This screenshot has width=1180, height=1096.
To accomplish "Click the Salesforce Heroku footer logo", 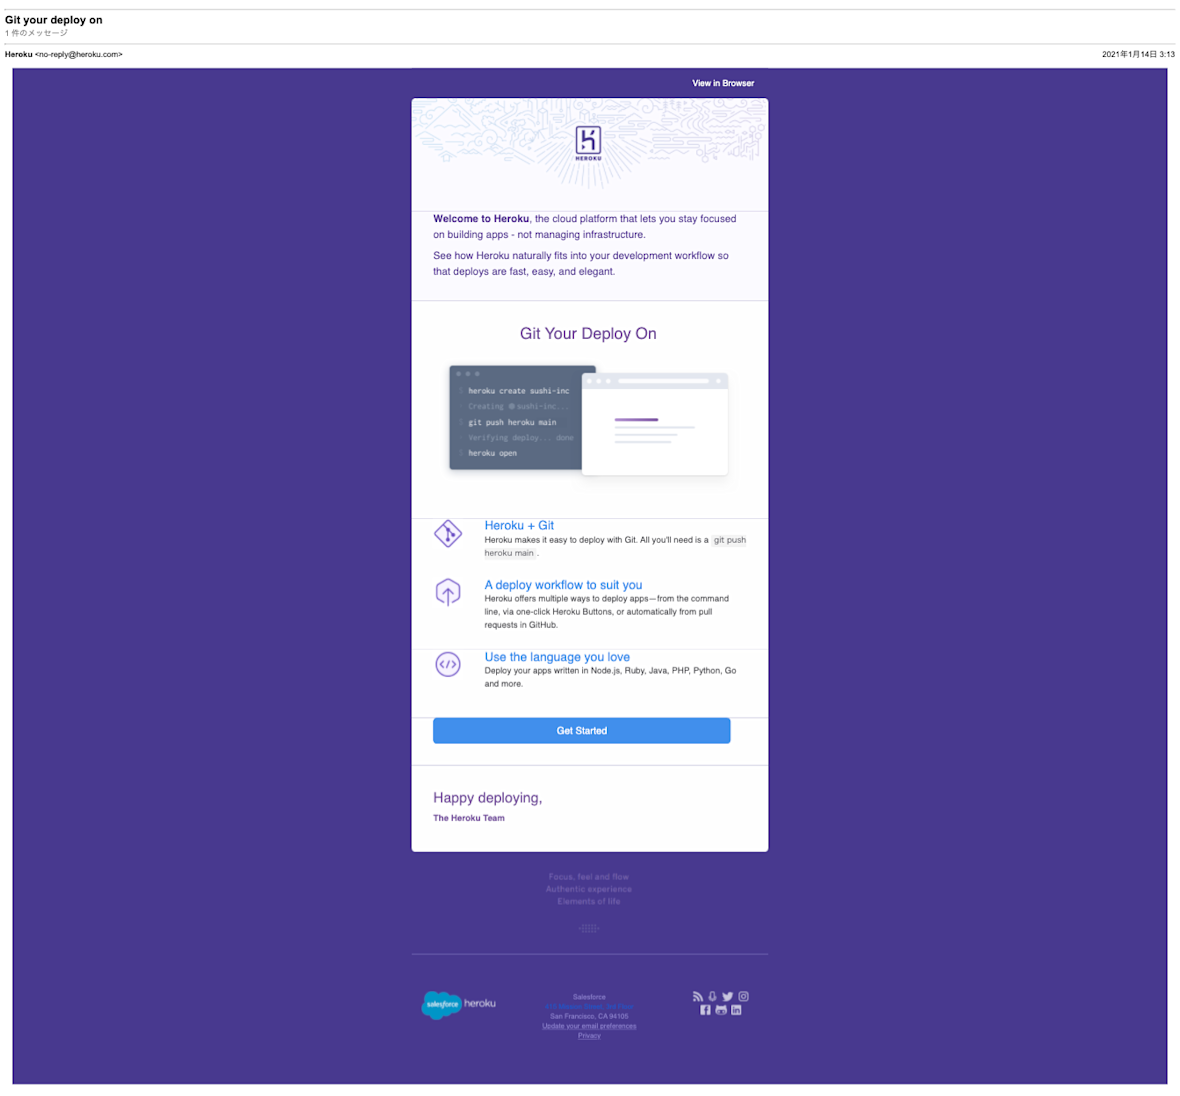I will click(x=458, y=1004).
